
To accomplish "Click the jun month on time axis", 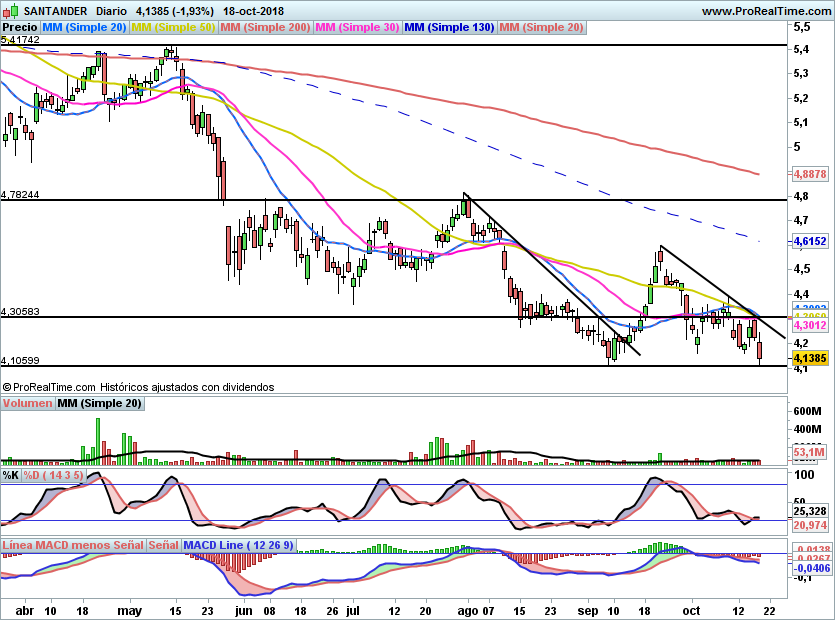I will (x=244, y=611).
